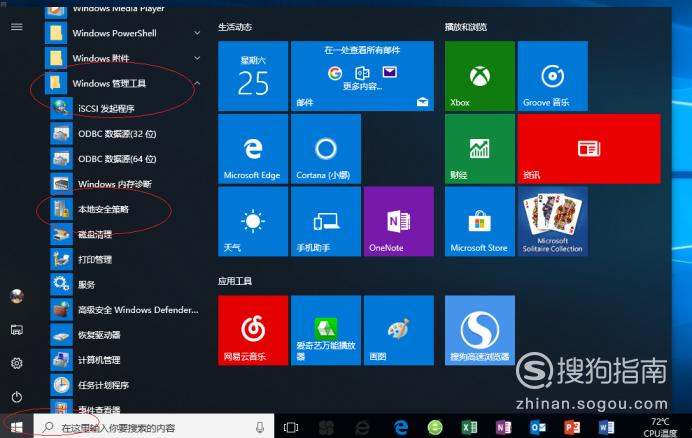Viewport: 692px width, 438px height.
Task: Open 服务 (Services) entry
Action: pyautogui.click(x=126, y=284)
